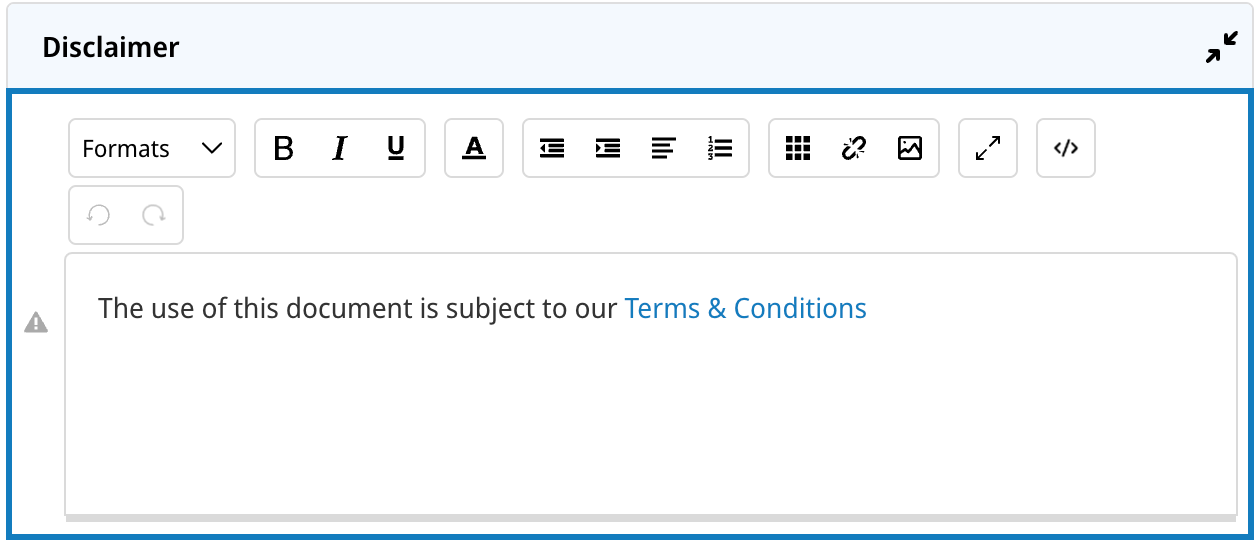Toggle bold formatting
1258x544 pixels.
point(284,149)
